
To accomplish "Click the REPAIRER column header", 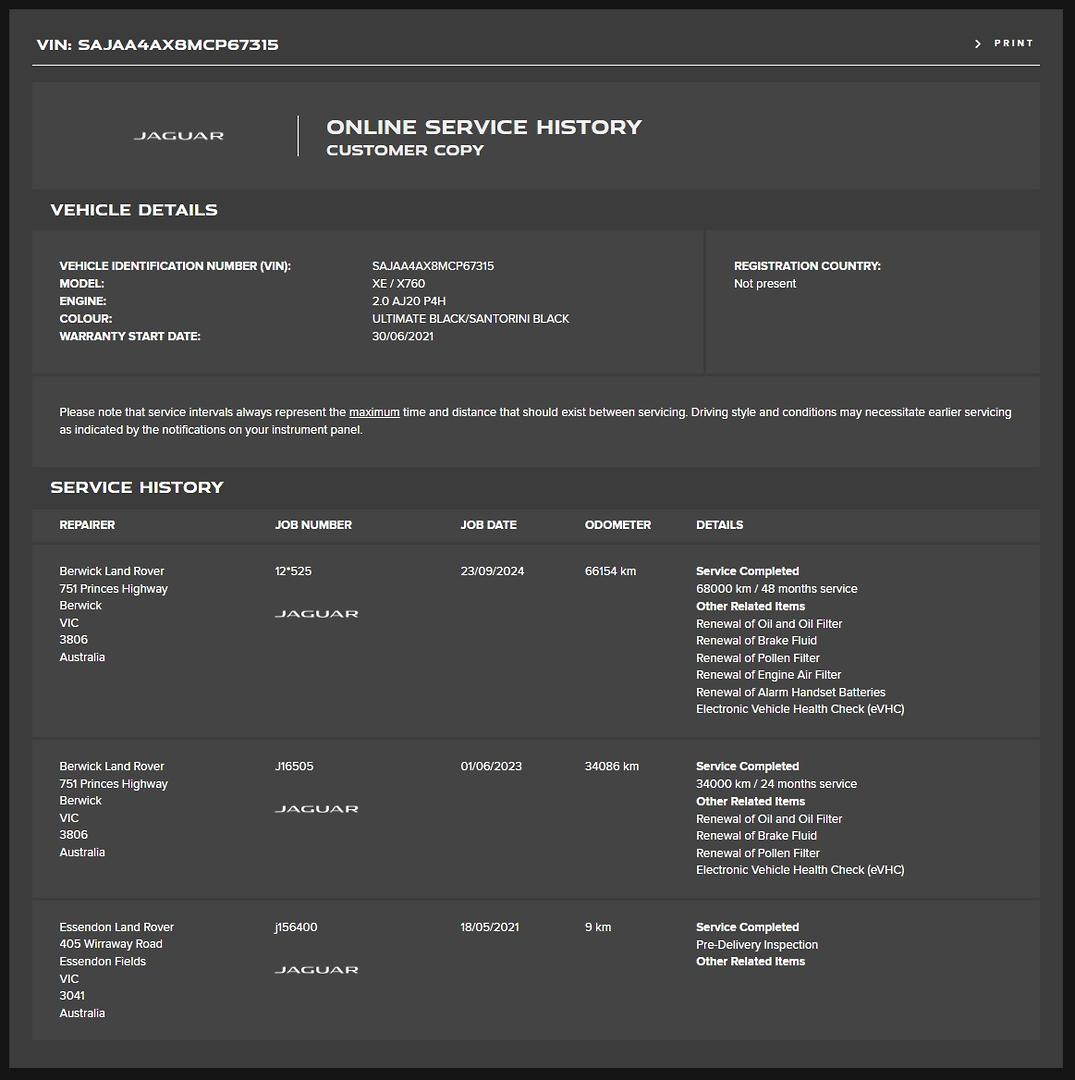I will click(x=87, y=525).
